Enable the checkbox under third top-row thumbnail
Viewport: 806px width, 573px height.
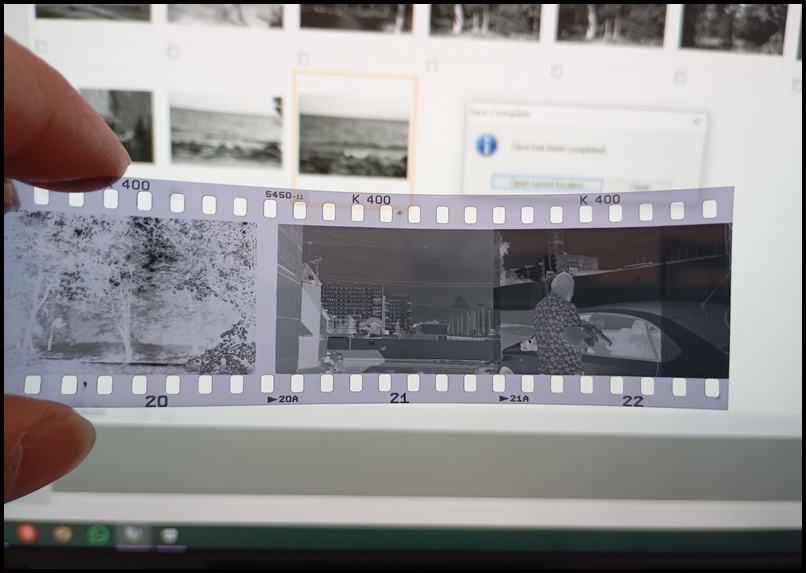(x=304, y=58)
